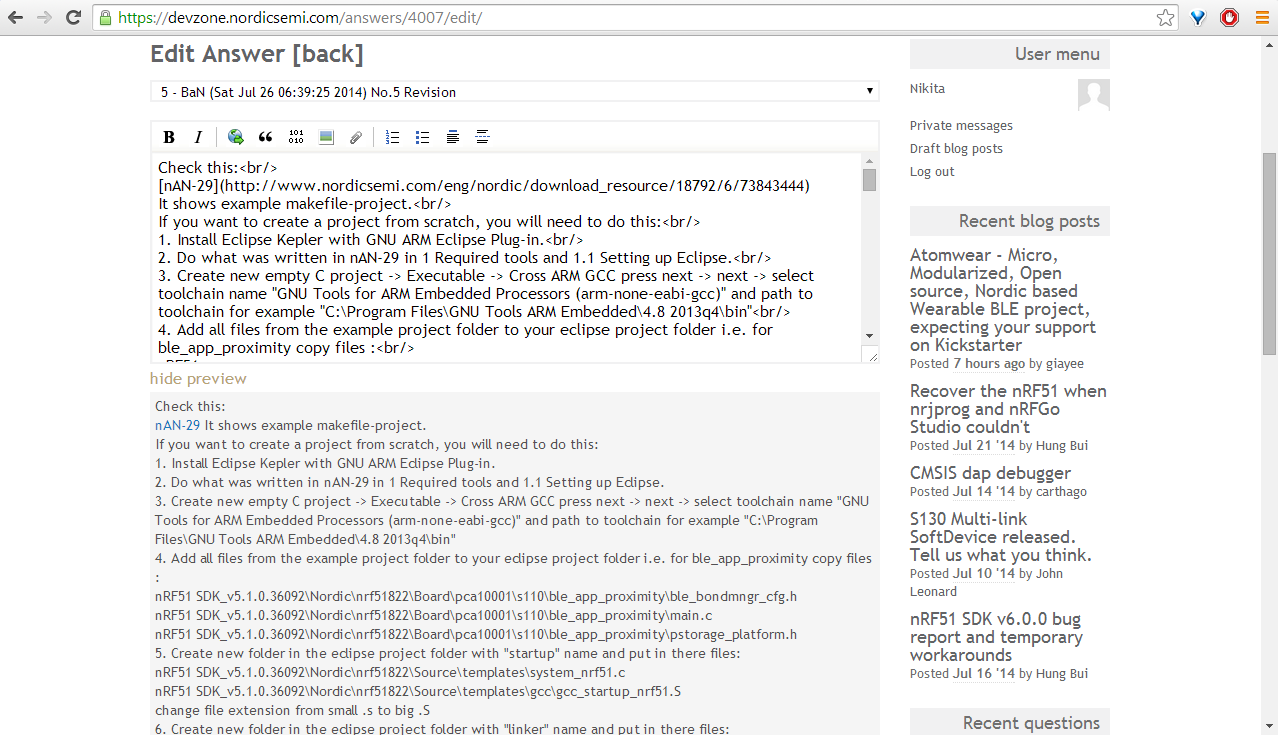1280x735 pixels.
Task: Click the browser address bar
Action: click(636, 17)
